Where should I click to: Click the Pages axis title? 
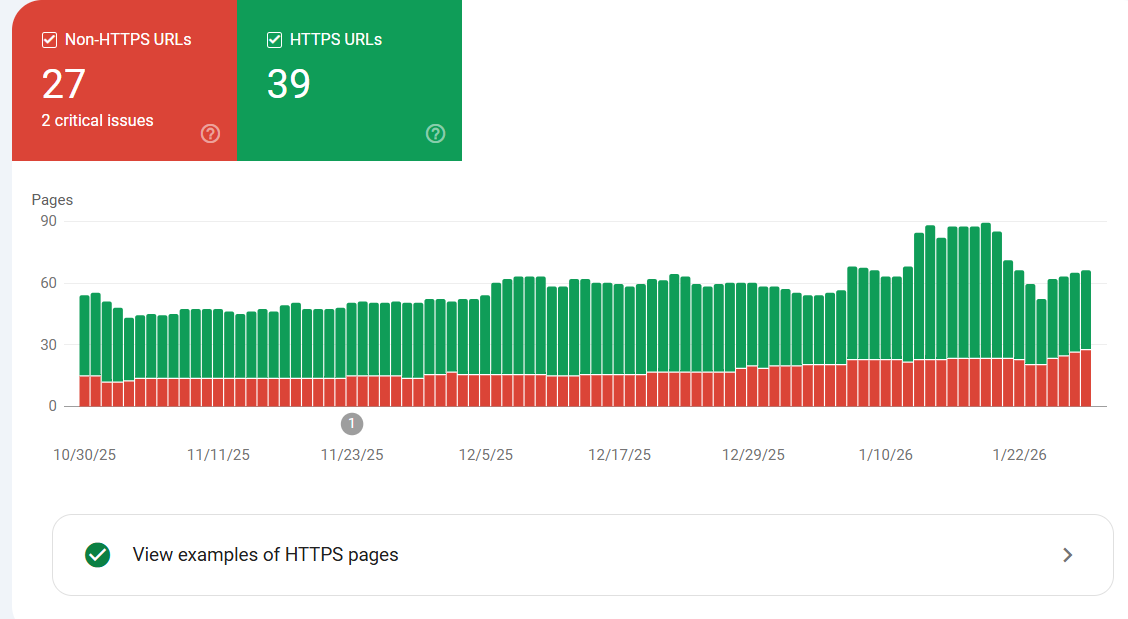53,199
